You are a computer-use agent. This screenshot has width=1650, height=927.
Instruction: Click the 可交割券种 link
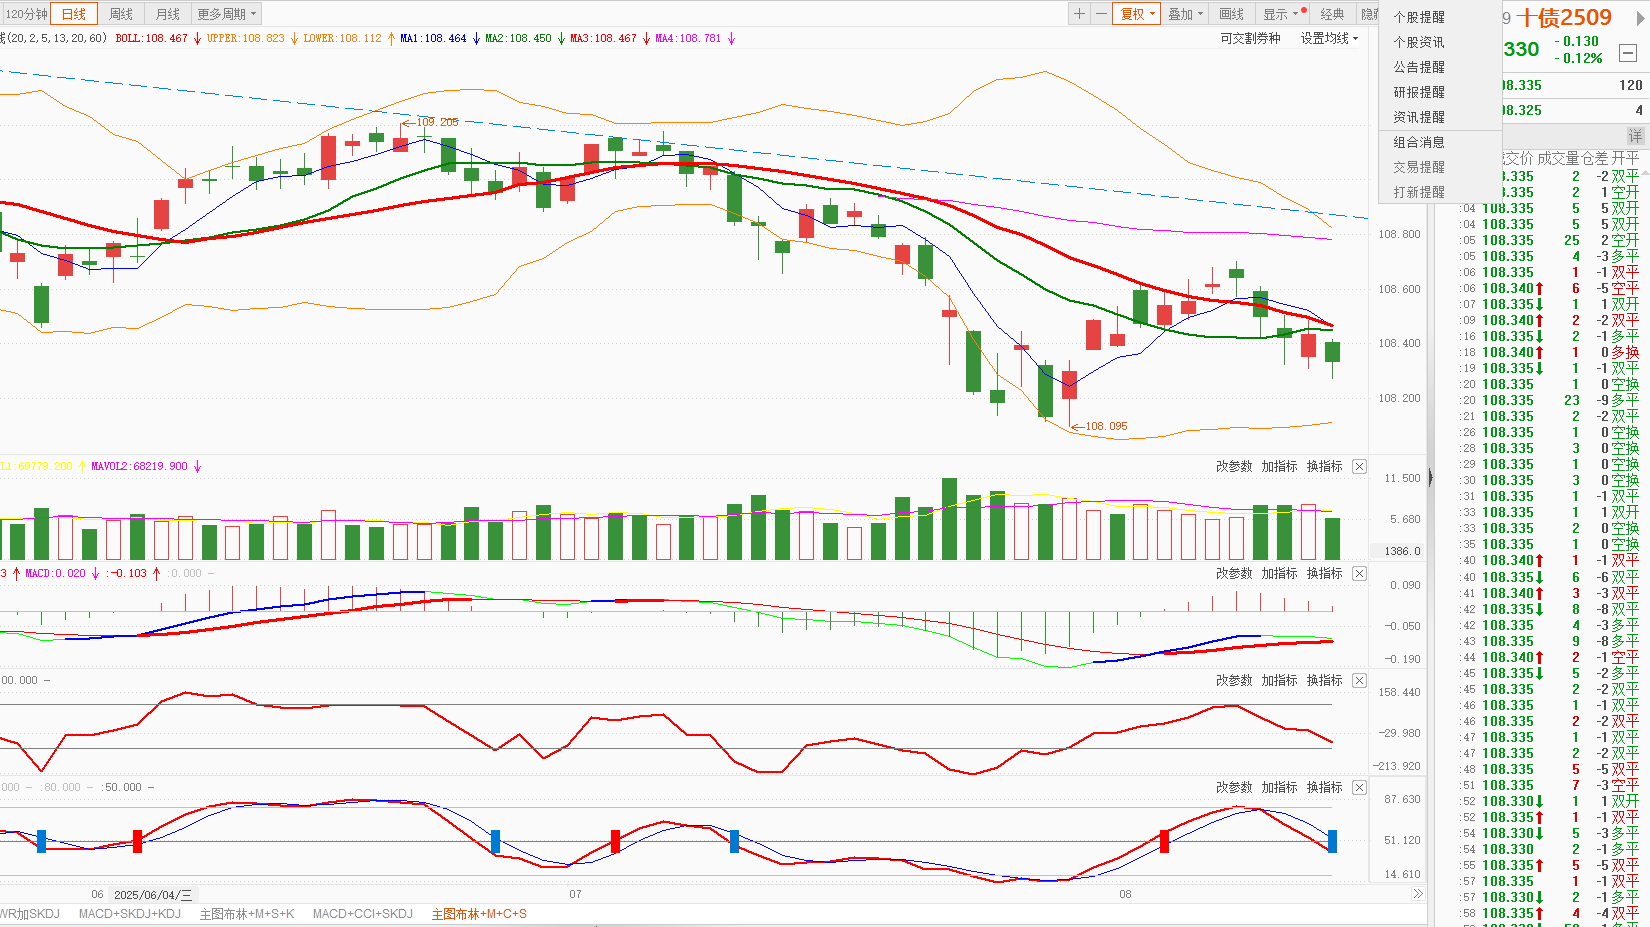[1250, 38]
